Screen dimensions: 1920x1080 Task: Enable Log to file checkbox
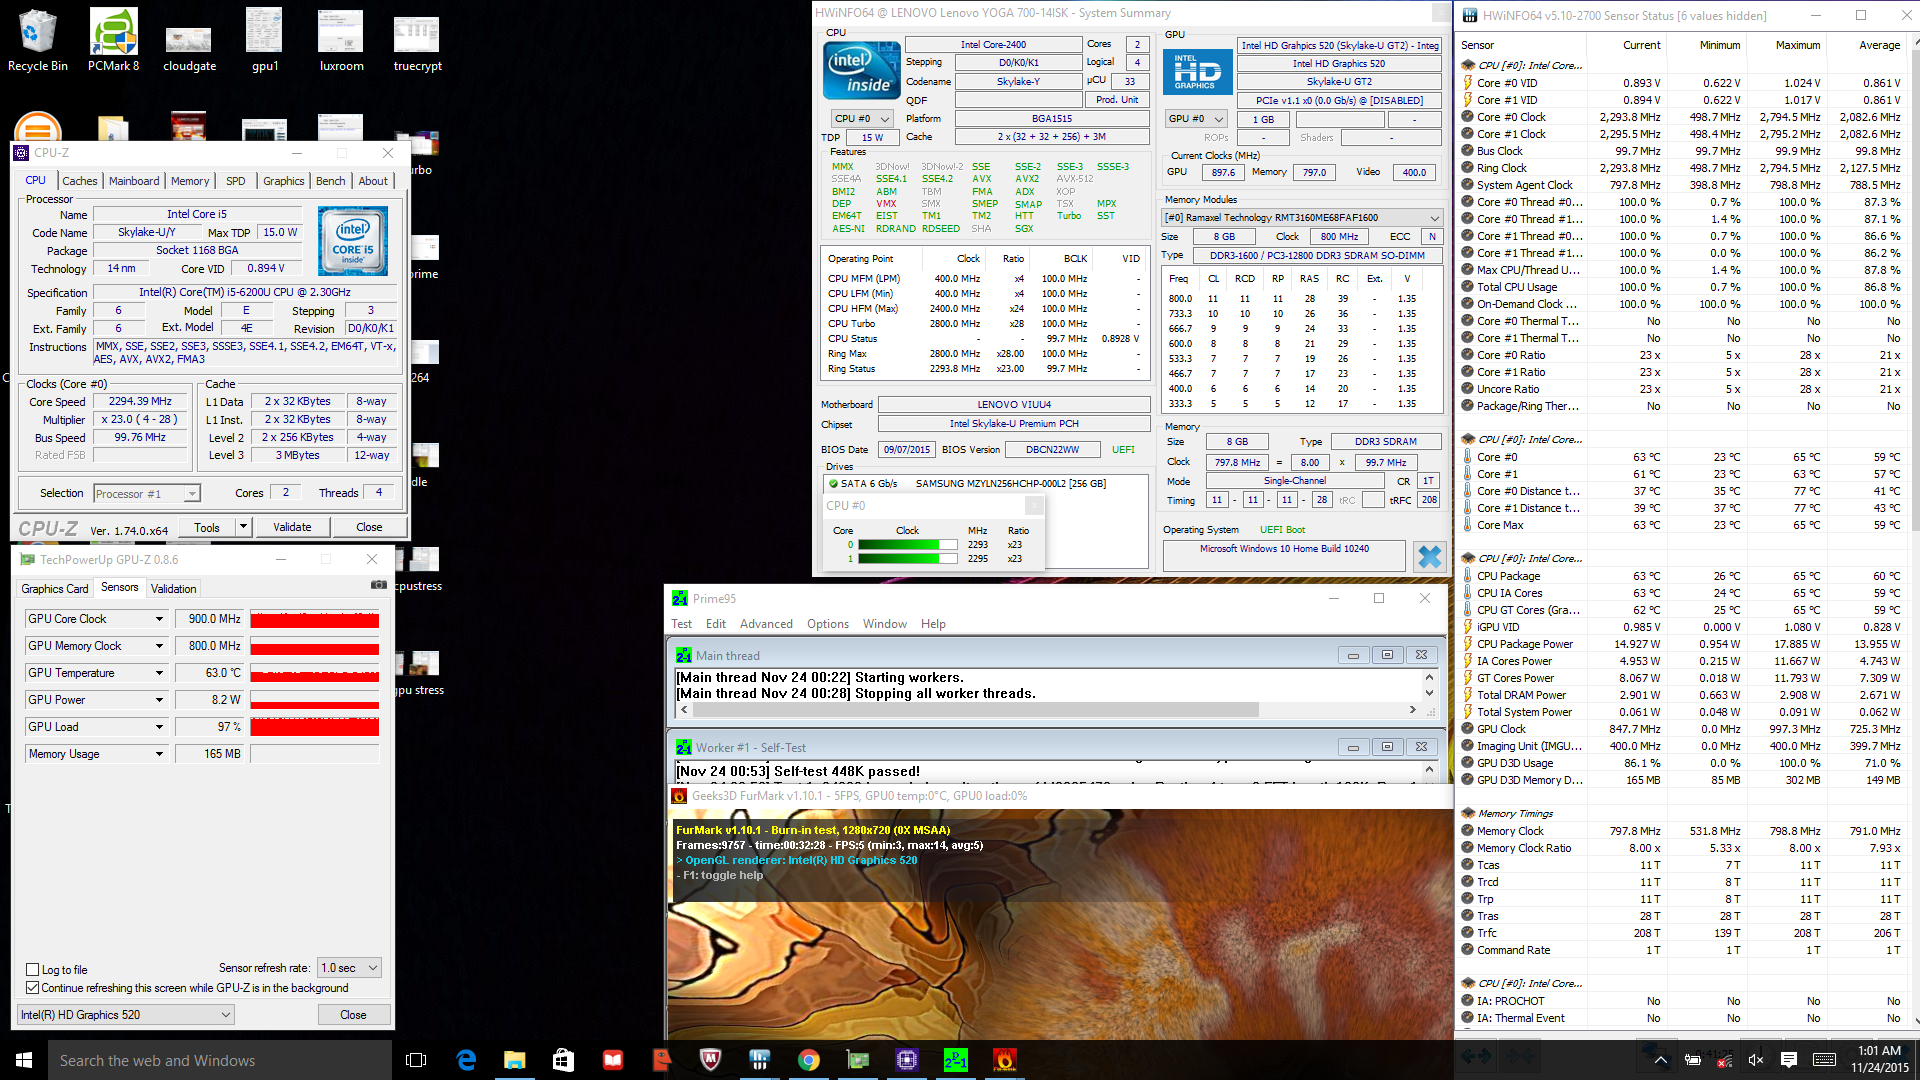tap(33, 969)
